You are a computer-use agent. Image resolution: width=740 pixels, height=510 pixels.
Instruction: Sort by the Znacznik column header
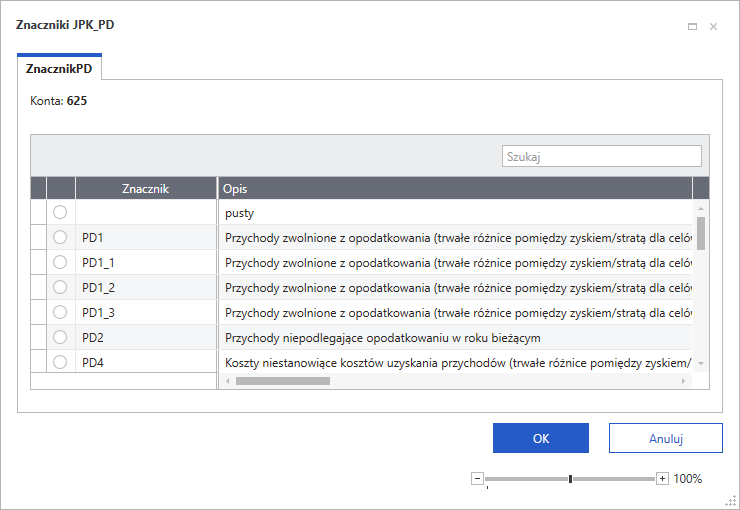(145, 188)
